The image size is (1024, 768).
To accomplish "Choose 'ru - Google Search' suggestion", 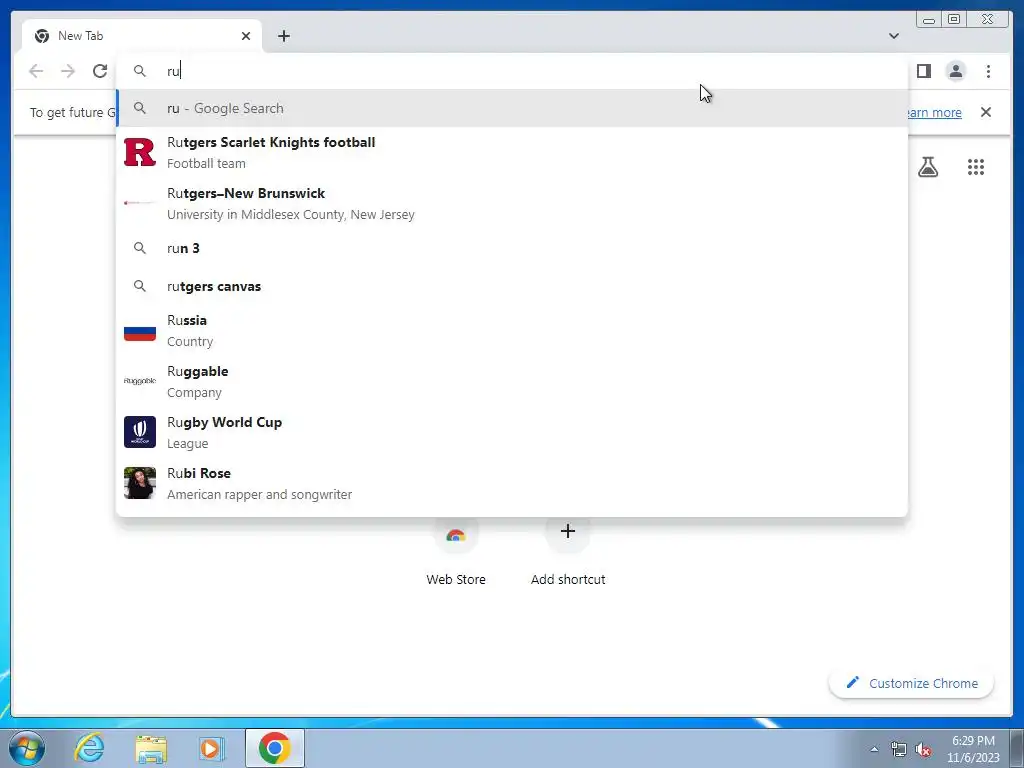I will pyautogui.click(x=512, y=108).
